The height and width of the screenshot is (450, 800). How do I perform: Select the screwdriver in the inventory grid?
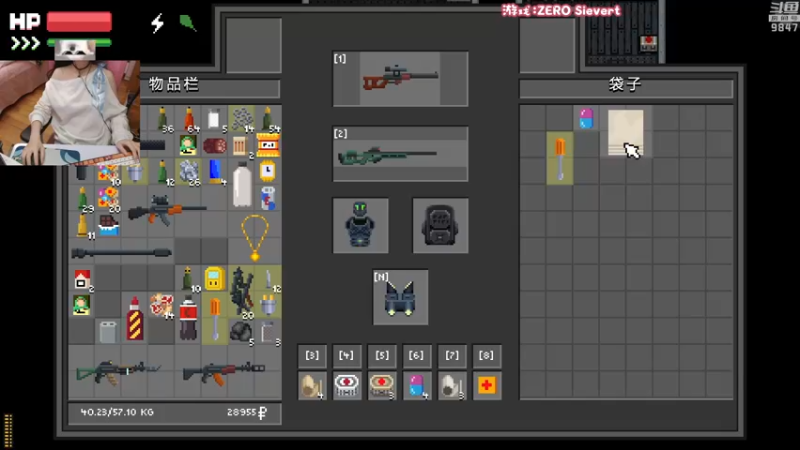(215, 318)
